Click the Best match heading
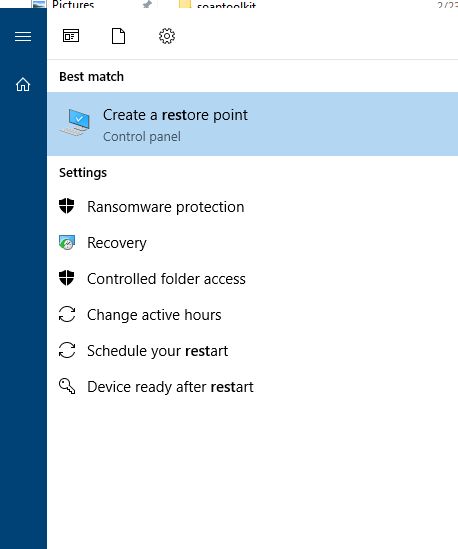Viewport: 458px width, 549px height. pyautogui.click(x=91, y=76)
